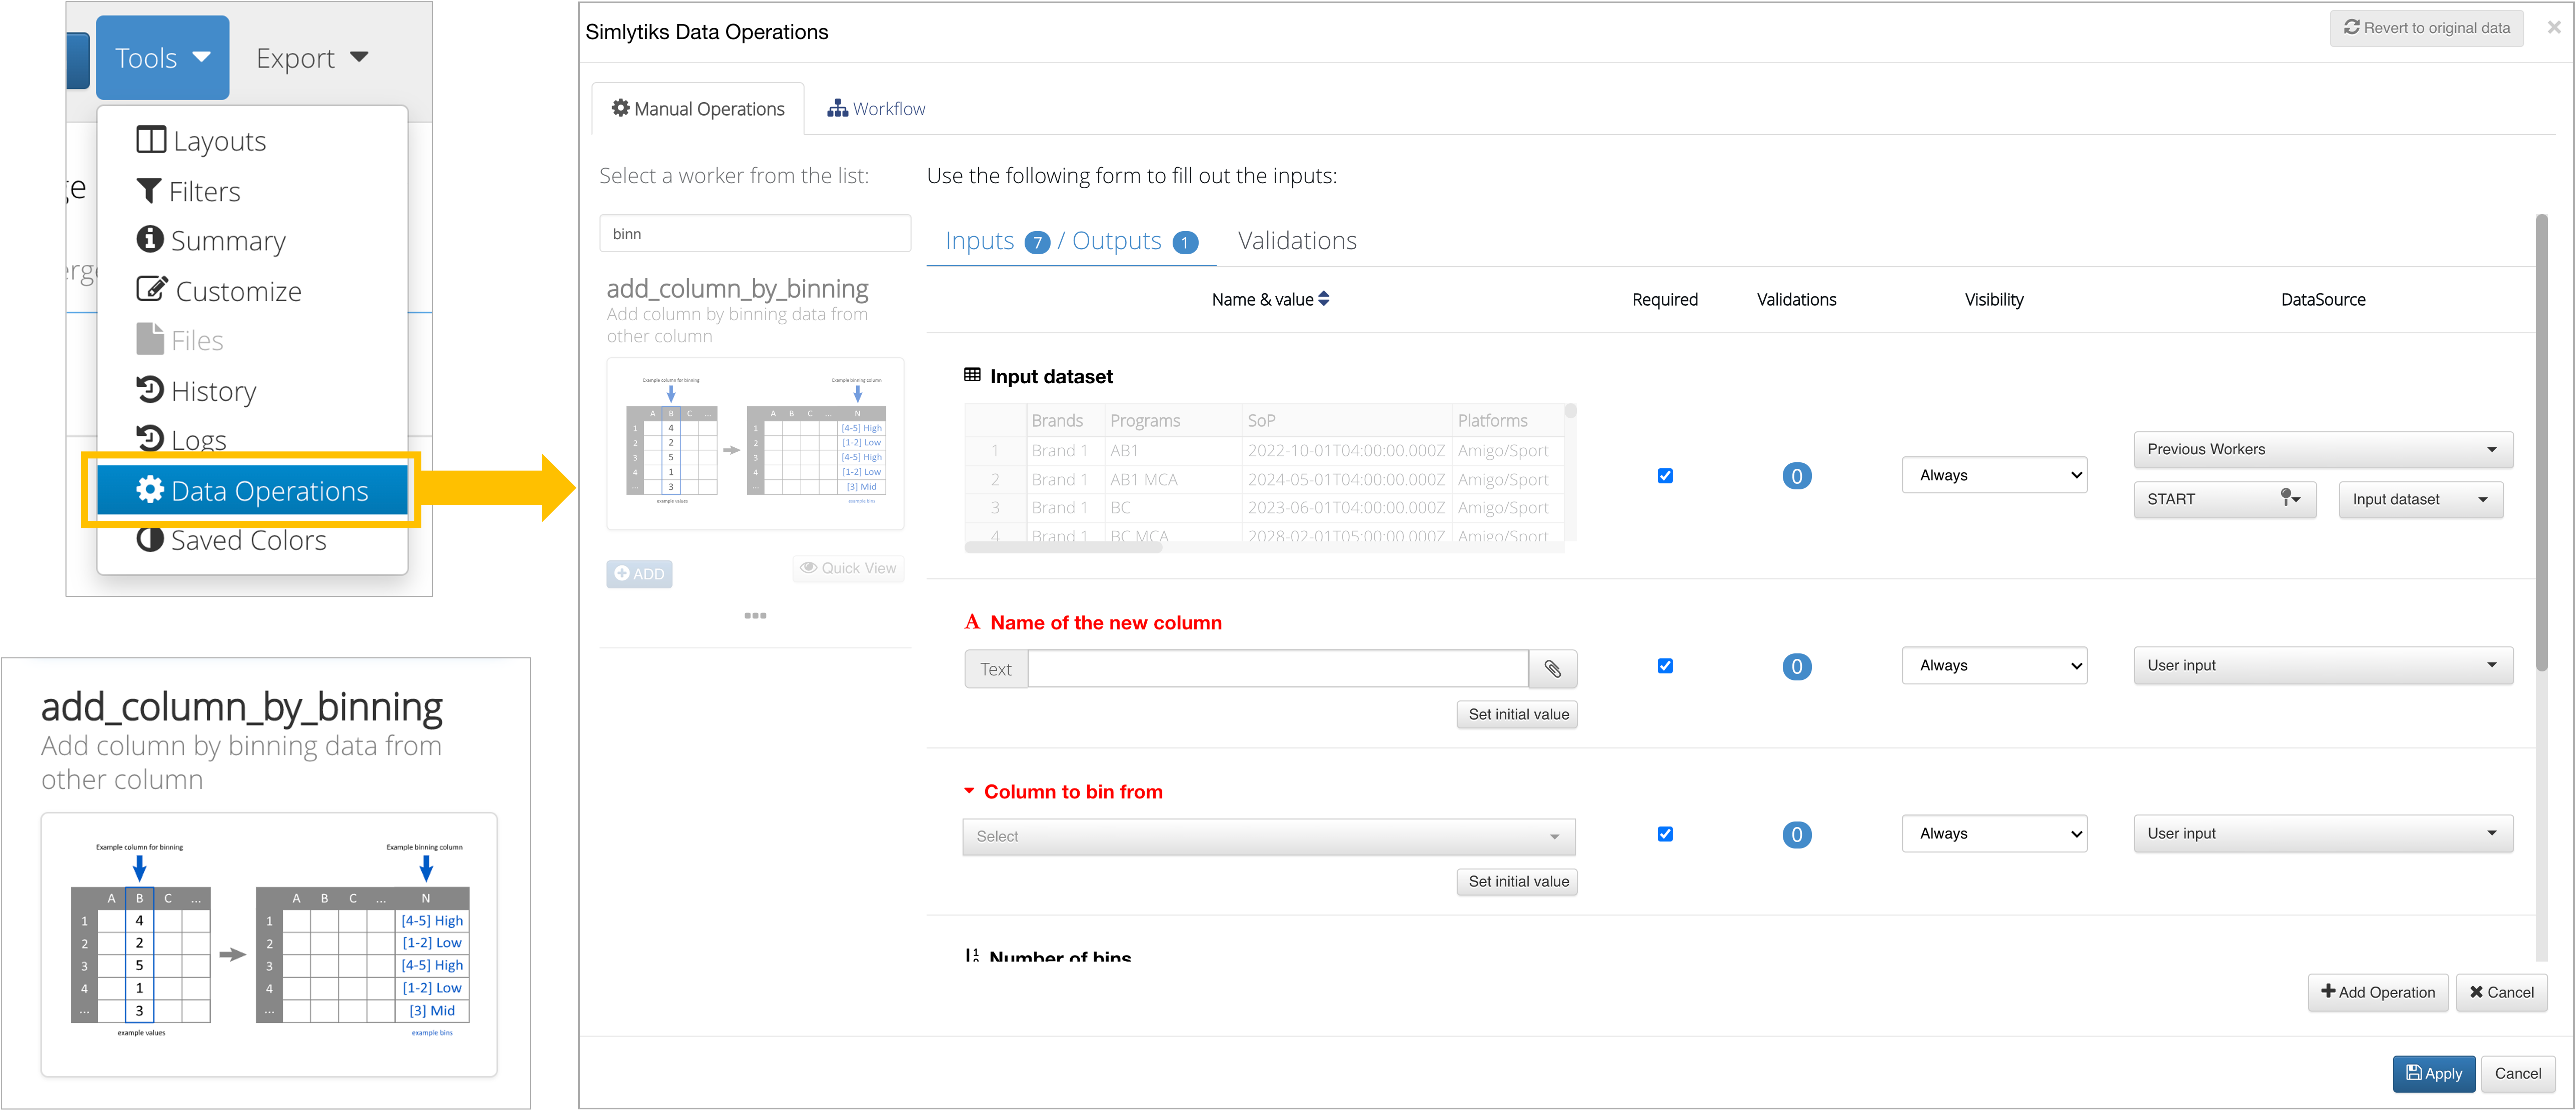Toggle Required checkbox for Name of the new column
The width and height of the screenshot is (2576, 1110).
[1665, 666]
